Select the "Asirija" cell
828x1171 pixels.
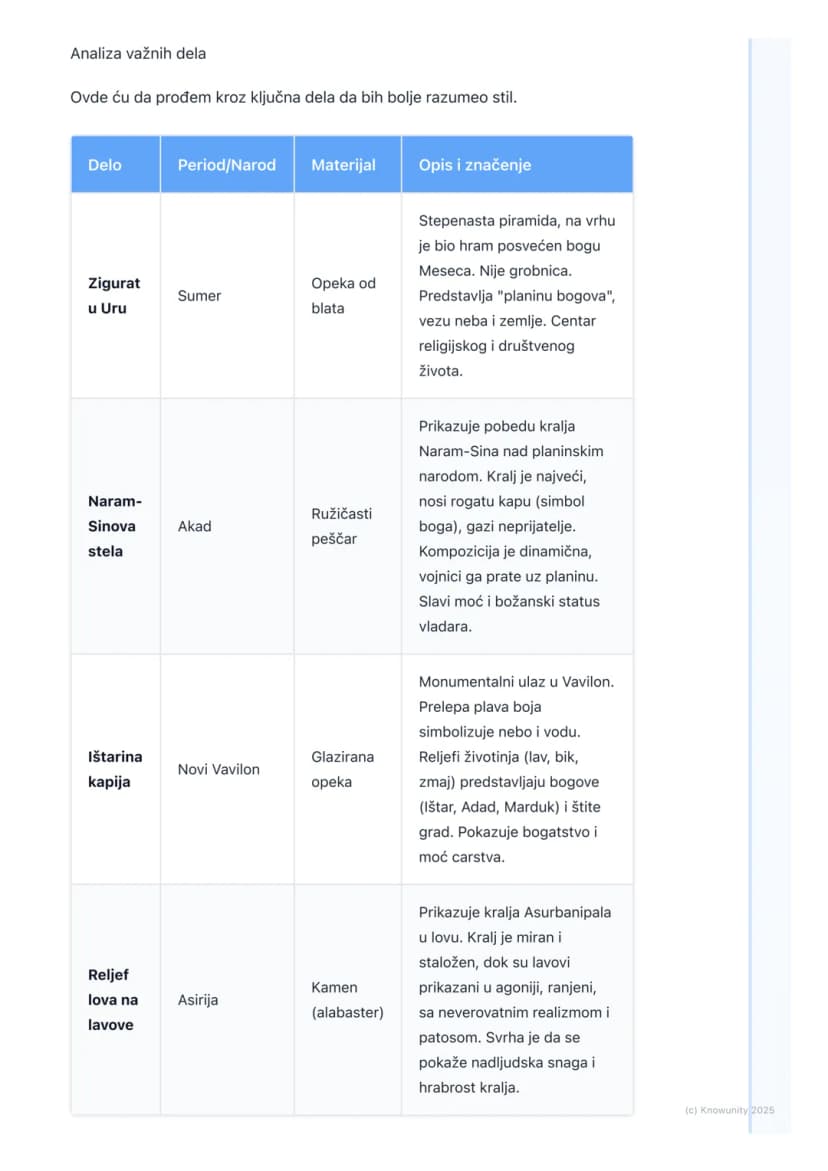point(227,1000)
